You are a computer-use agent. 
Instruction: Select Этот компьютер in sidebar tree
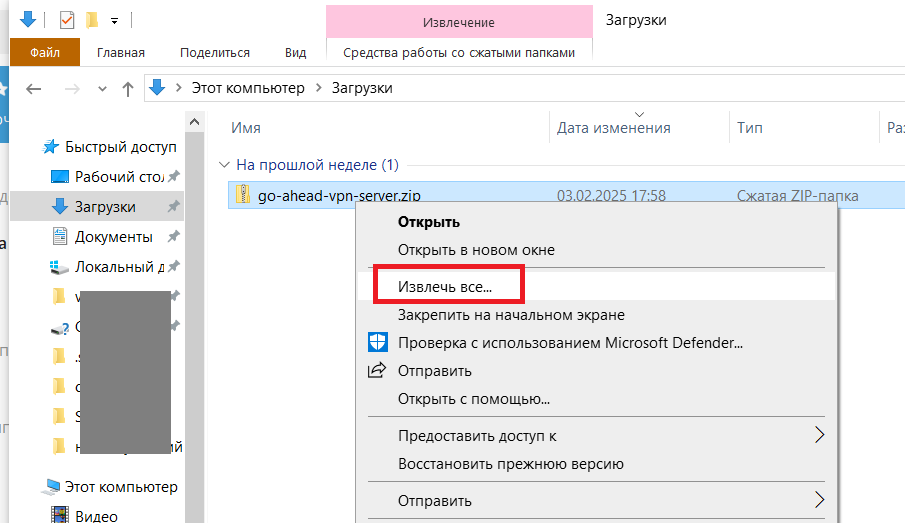[121, 487]
